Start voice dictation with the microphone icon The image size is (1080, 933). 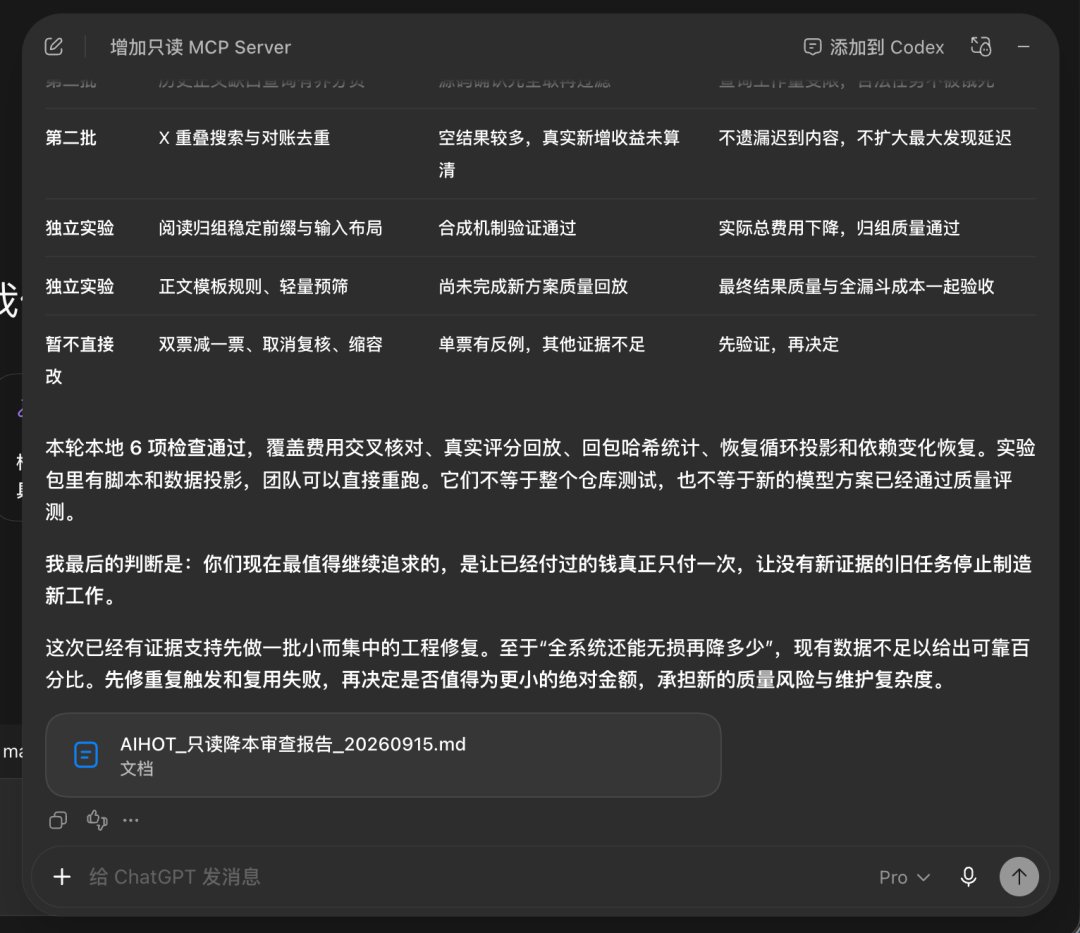tap(968, 877)
